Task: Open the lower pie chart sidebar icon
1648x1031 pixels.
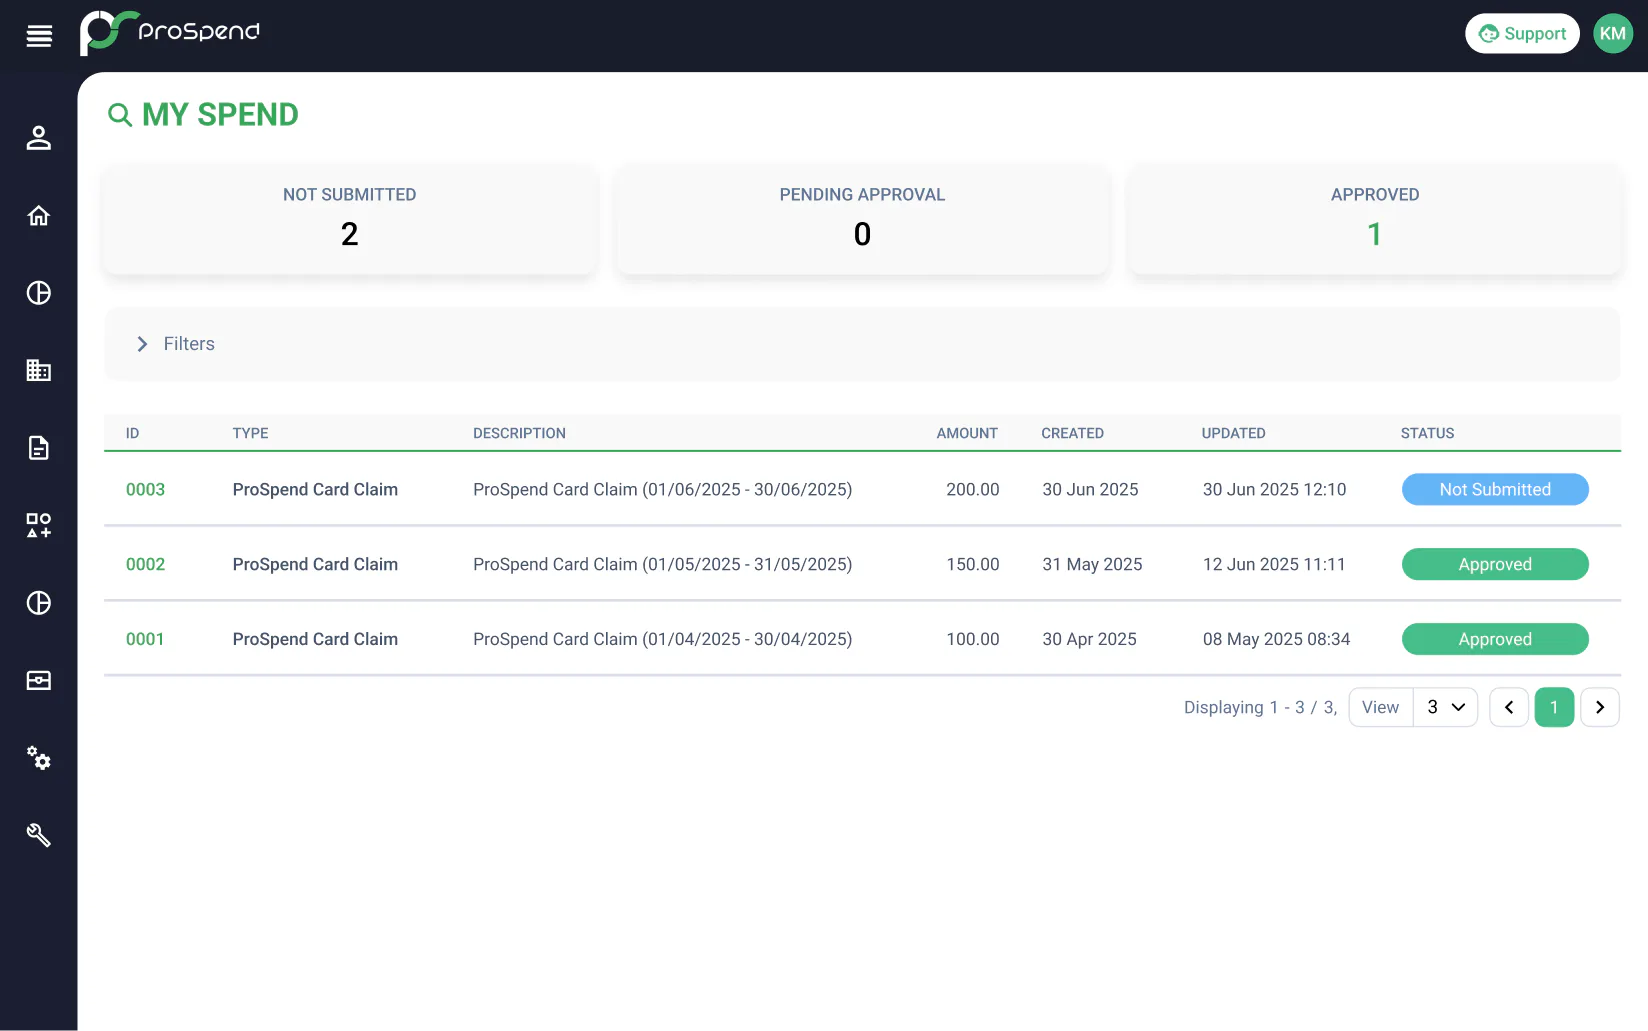Action: (39, 603)
